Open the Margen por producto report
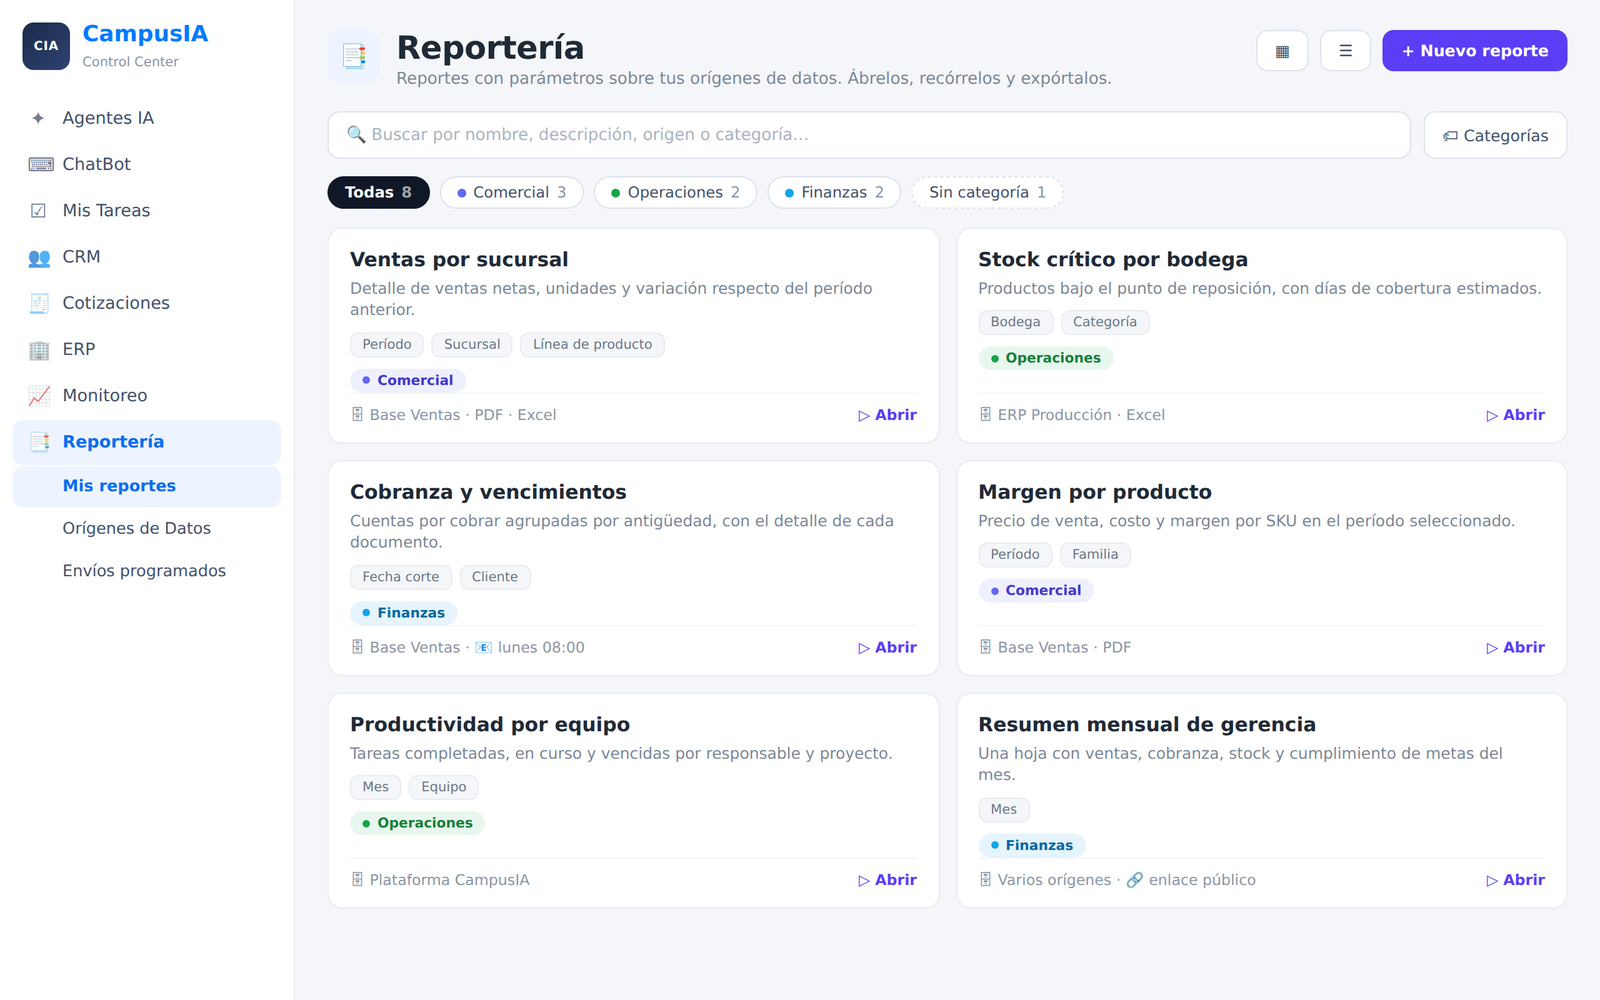This screenshot has height=1000, width=1600. click(x=1515, y=648)
